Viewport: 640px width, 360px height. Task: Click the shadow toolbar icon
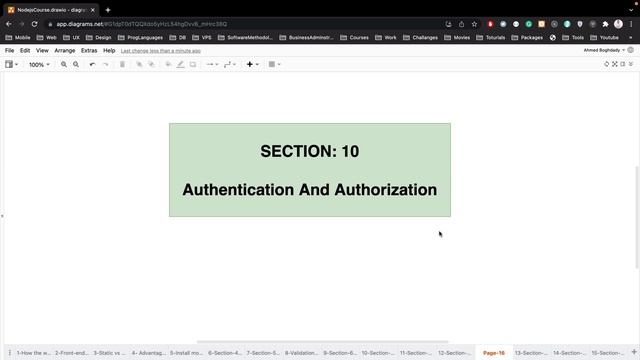[x=193, y=64]
